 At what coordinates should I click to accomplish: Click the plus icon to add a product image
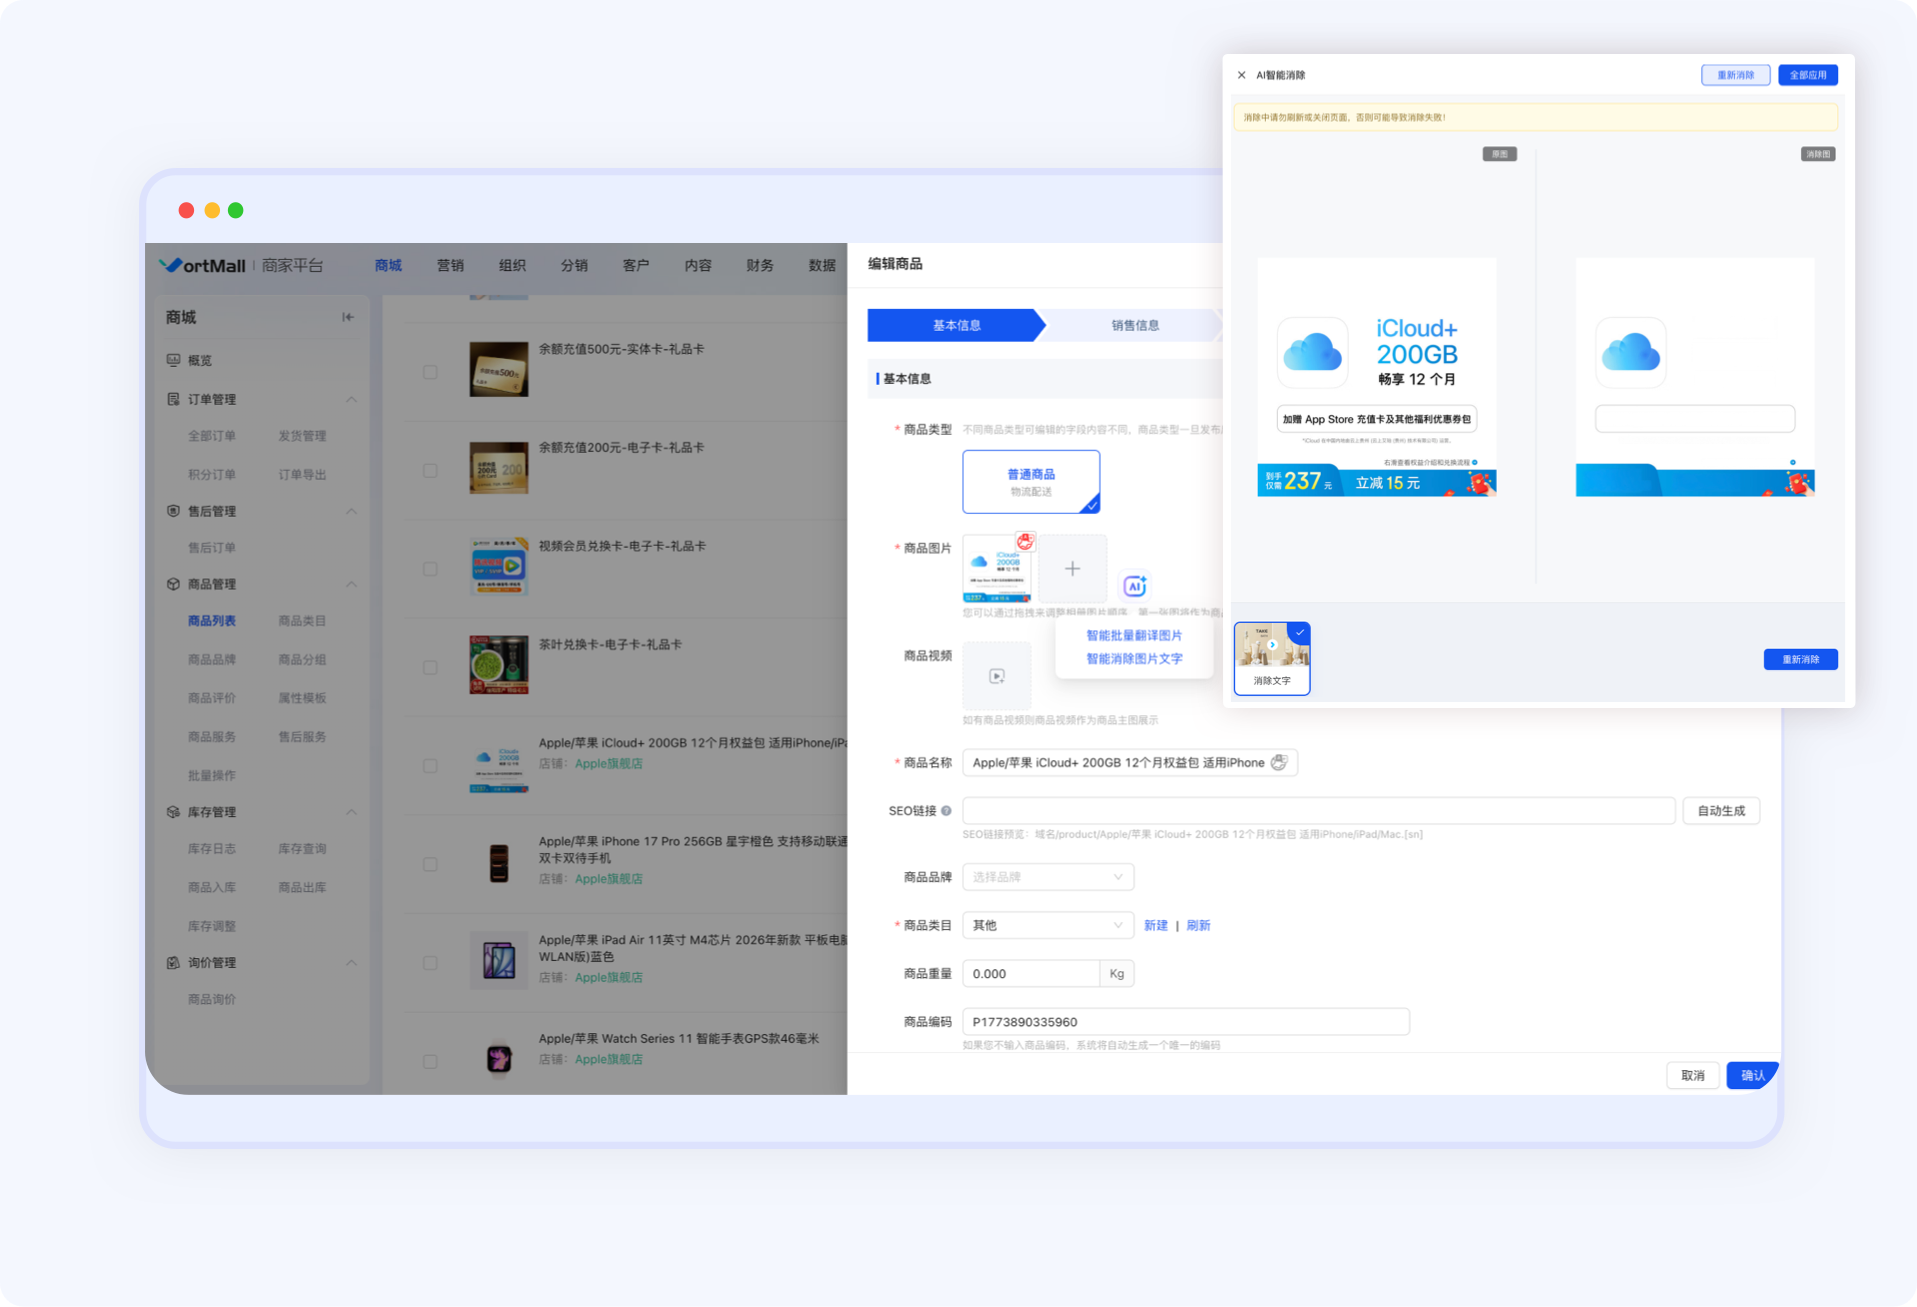pyautogui.click(x=1072, y=568)
